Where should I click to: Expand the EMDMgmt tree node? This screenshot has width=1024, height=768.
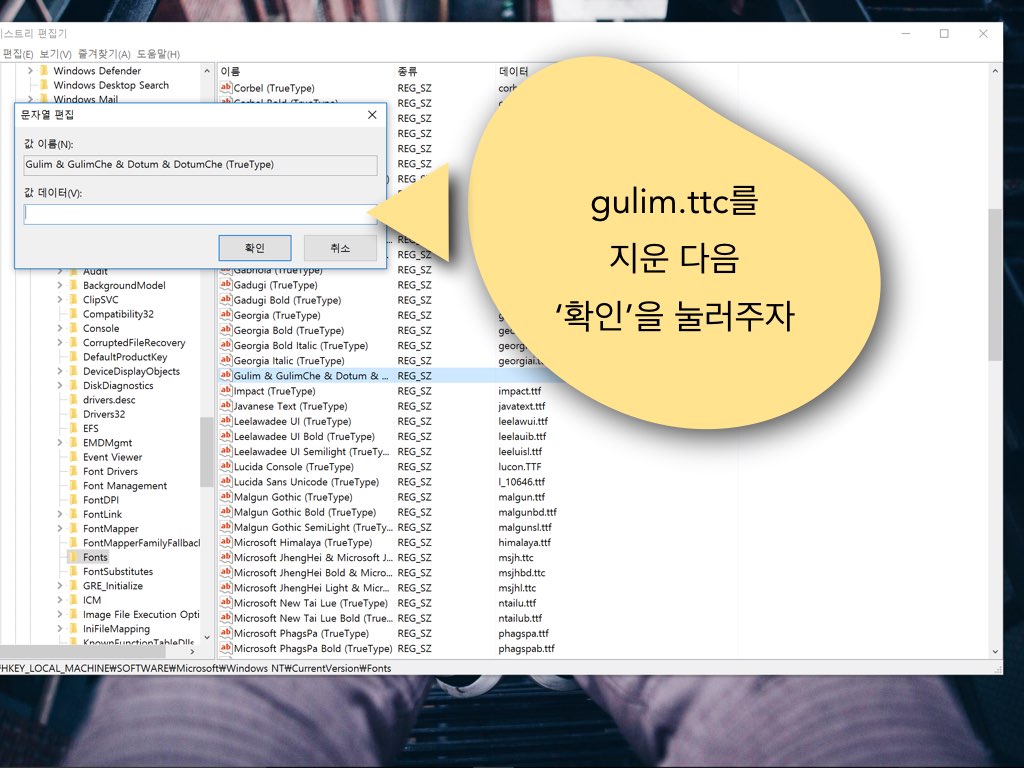tap(59, 443)
